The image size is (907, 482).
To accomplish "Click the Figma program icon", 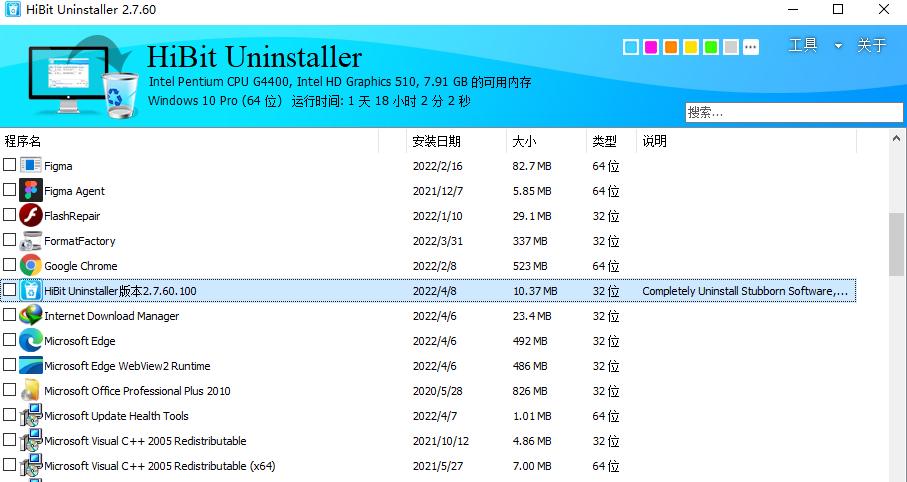I will click(x=31, y=165).
